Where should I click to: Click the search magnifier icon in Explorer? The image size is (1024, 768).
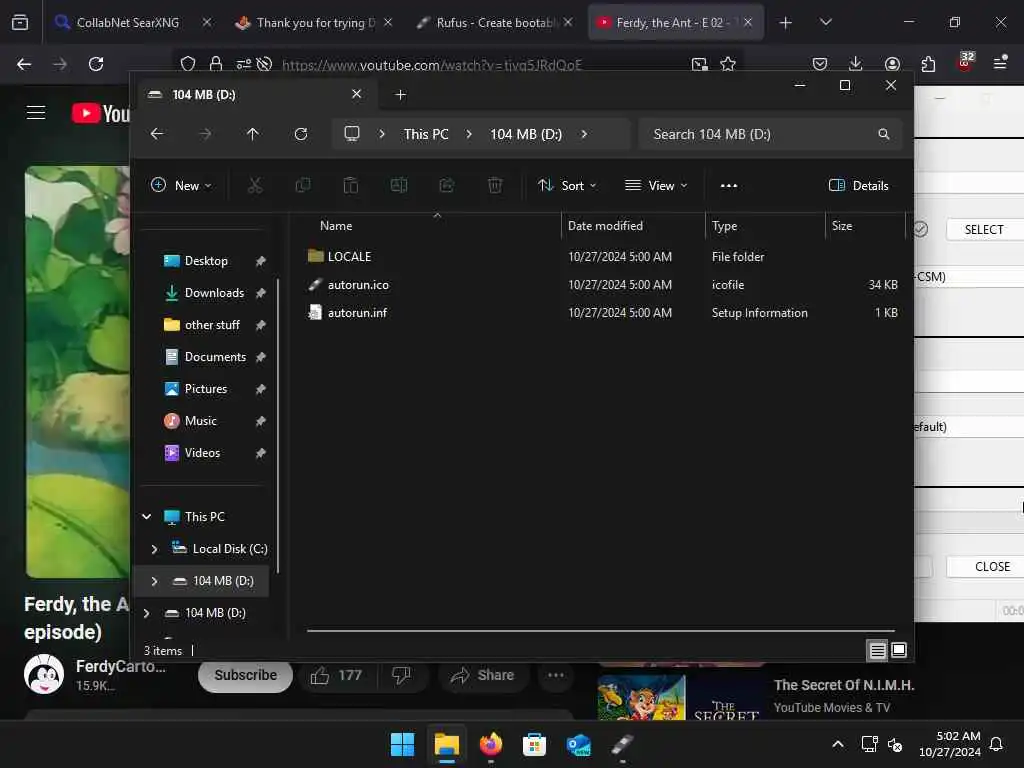click(x=884, y=134)
